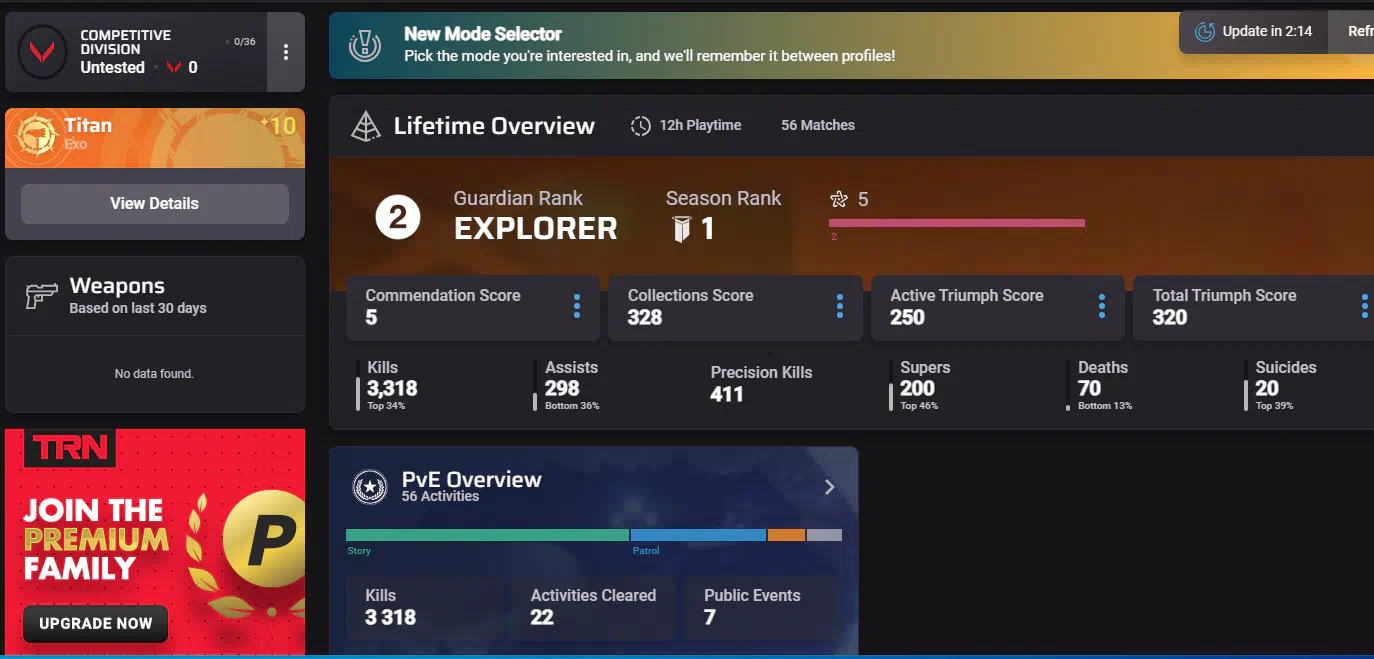1374x659 pixels.
Task: Open Active Triumph Score options menu
Action: point(1101,307)
